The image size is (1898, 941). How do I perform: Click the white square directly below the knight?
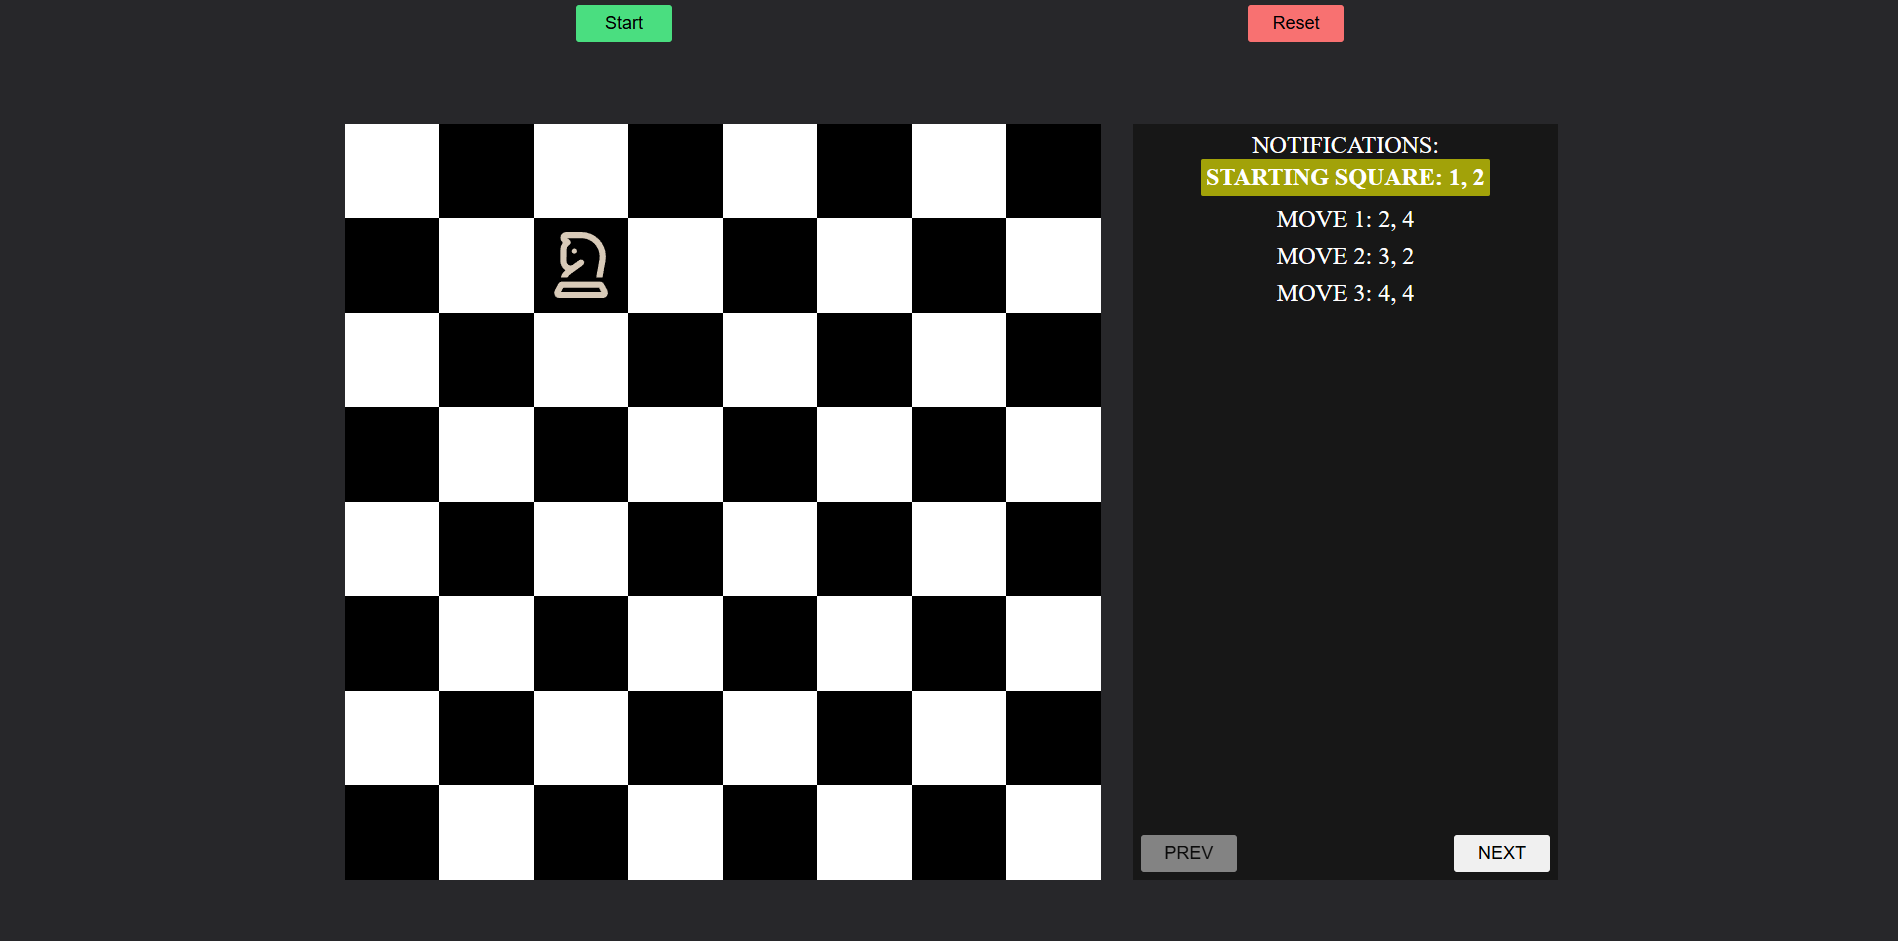(x=581, y=360)
